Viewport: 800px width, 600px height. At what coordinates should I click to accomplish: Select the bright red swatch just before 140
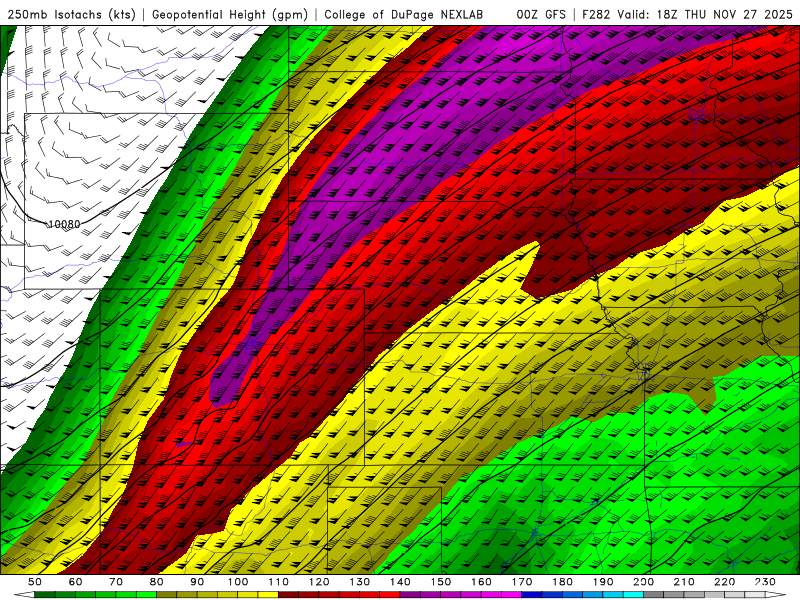click(390, 594)
